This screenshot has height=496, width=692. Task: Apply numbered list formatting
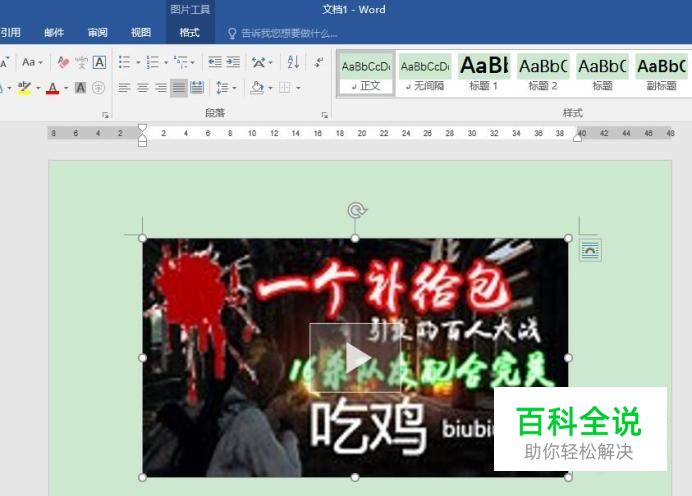pos(153,62)
